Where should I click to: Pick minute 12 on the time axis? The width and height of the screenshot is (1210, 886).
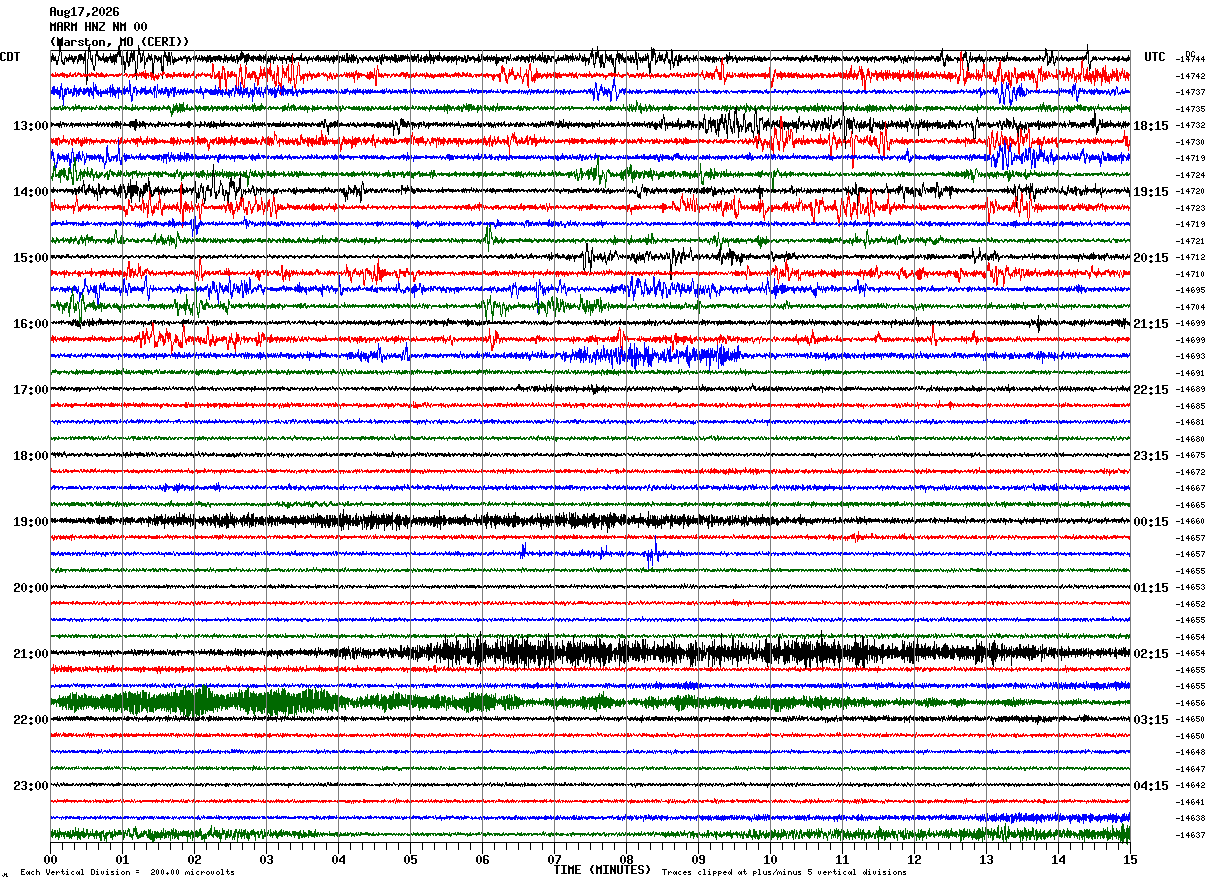coord(914,859)
